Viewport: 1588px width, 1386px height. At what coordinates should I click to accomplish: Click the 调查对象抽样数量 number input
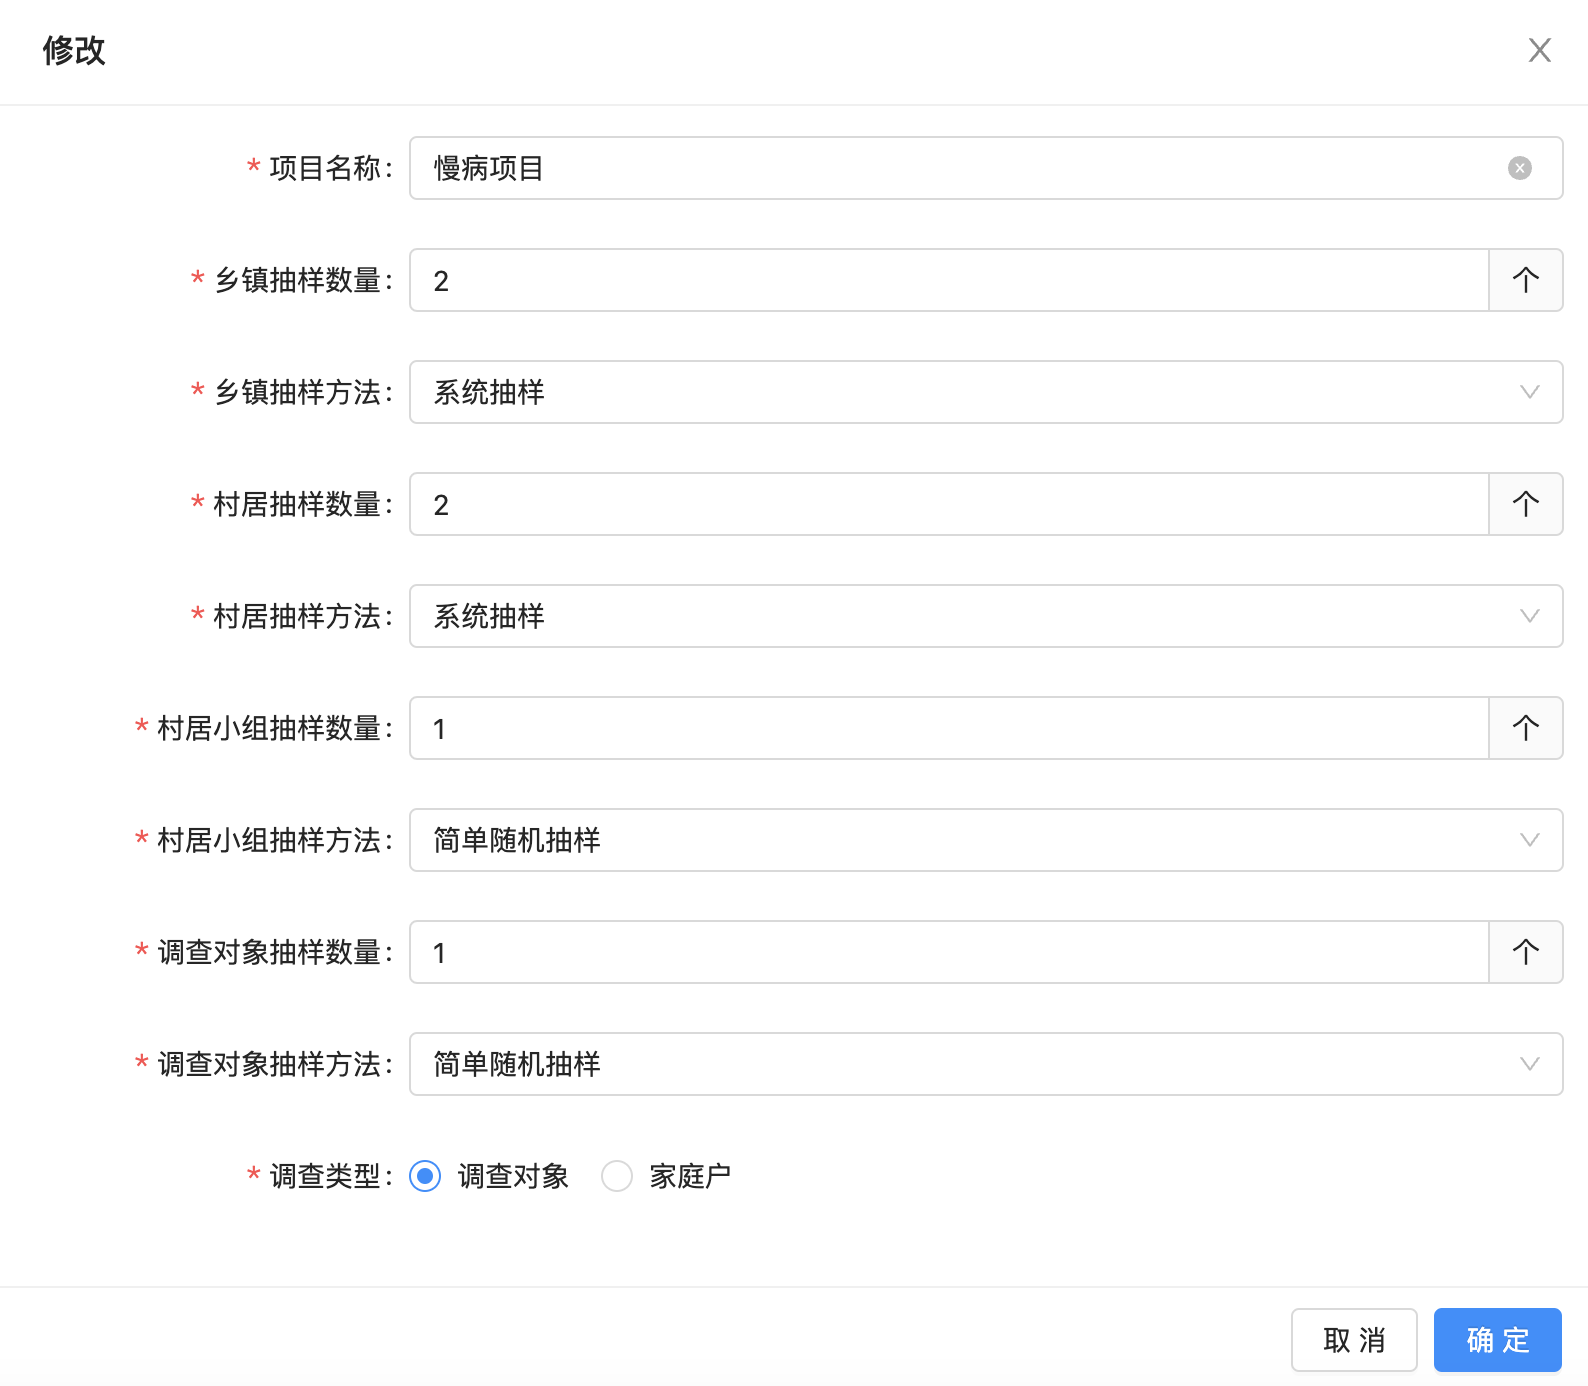point(948,952)
